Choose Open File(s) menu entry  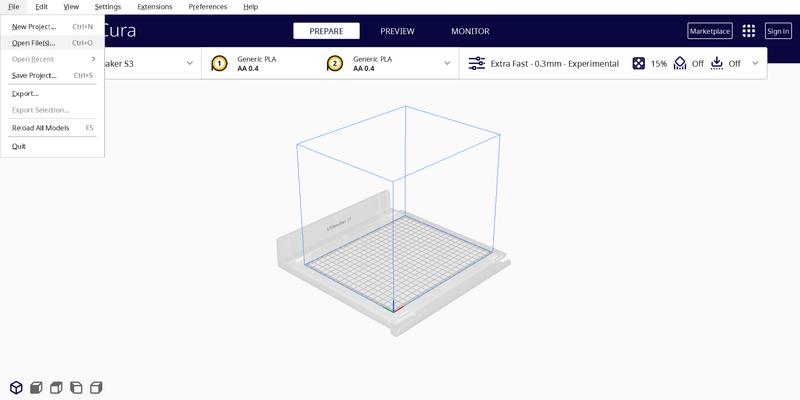(x=53, y=43)
